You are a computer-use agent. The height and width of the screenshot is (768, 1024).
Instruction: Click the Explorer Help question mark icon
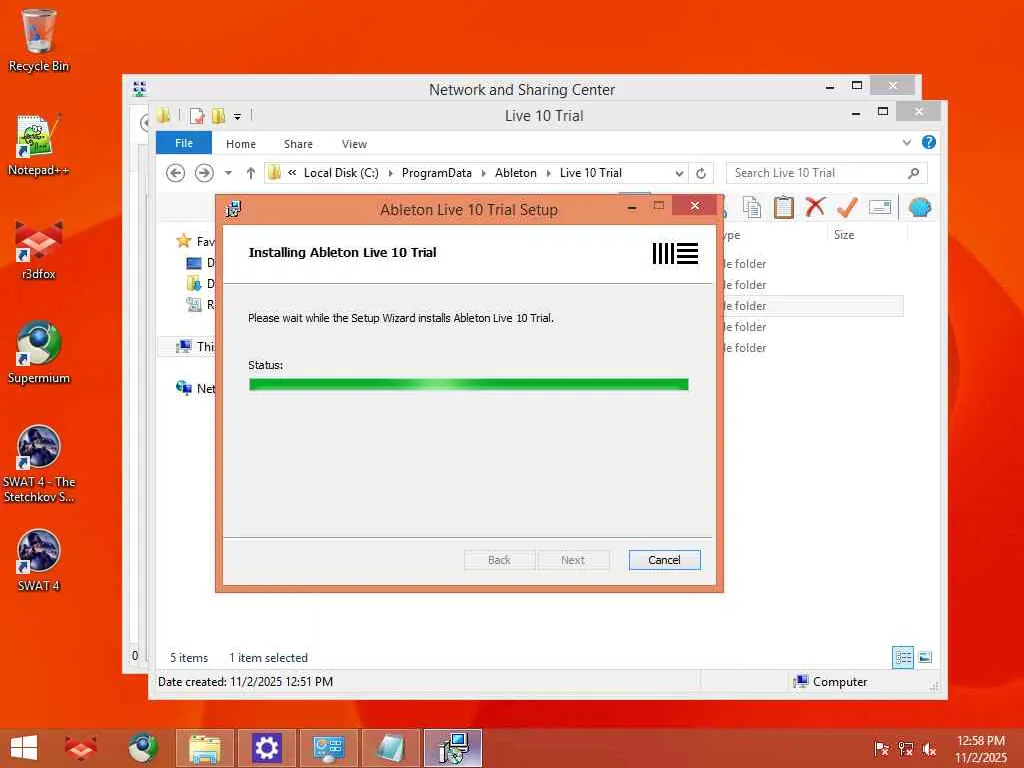[x=929, y=142]
